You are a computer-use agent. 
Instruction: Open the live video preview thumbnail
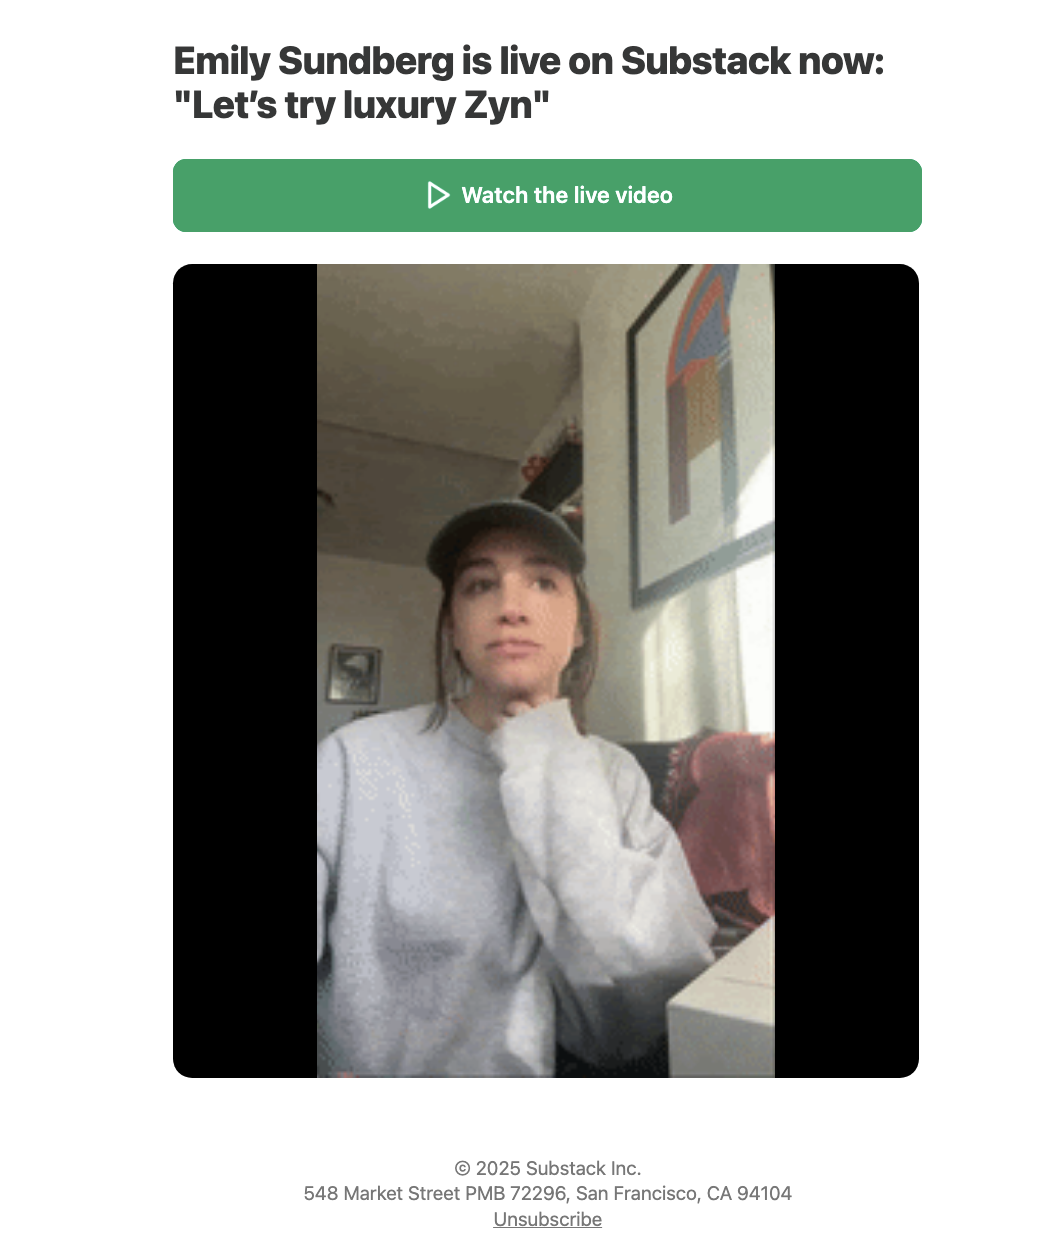[546, 671]
